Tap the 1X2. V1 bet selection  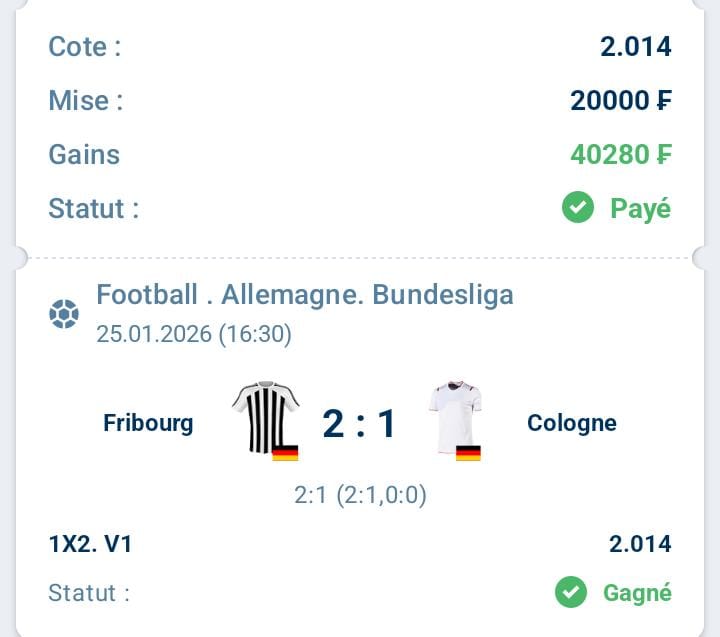coord(90,544)
